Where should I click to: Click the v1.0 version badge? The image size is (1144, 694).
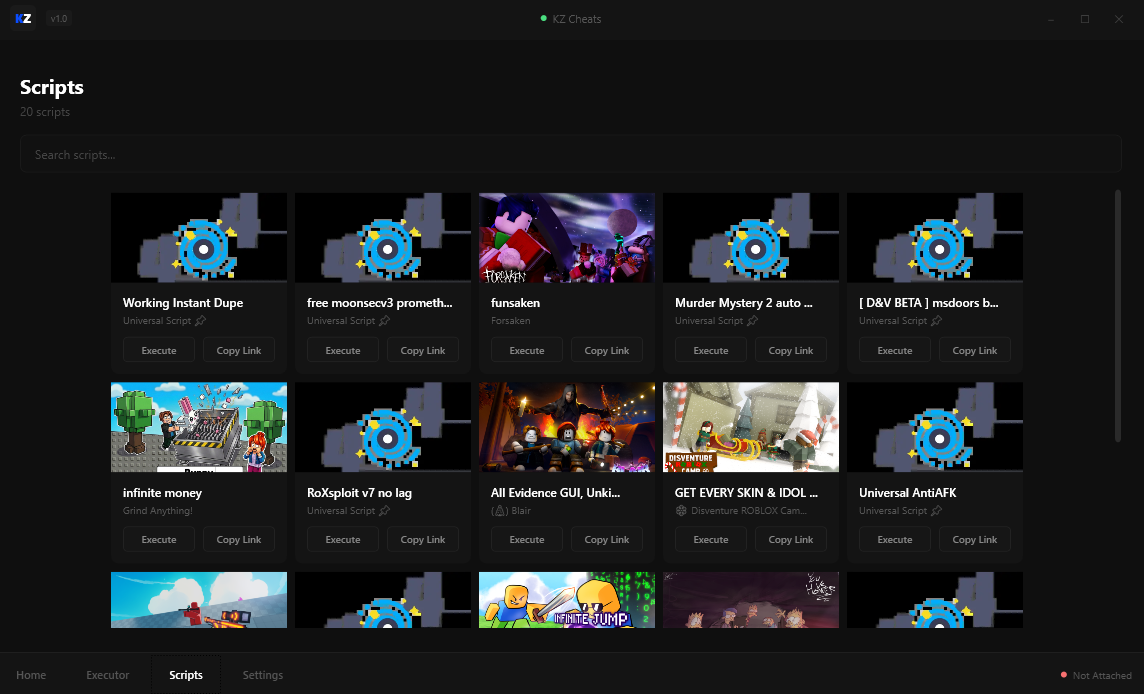(x=58, y=18)
